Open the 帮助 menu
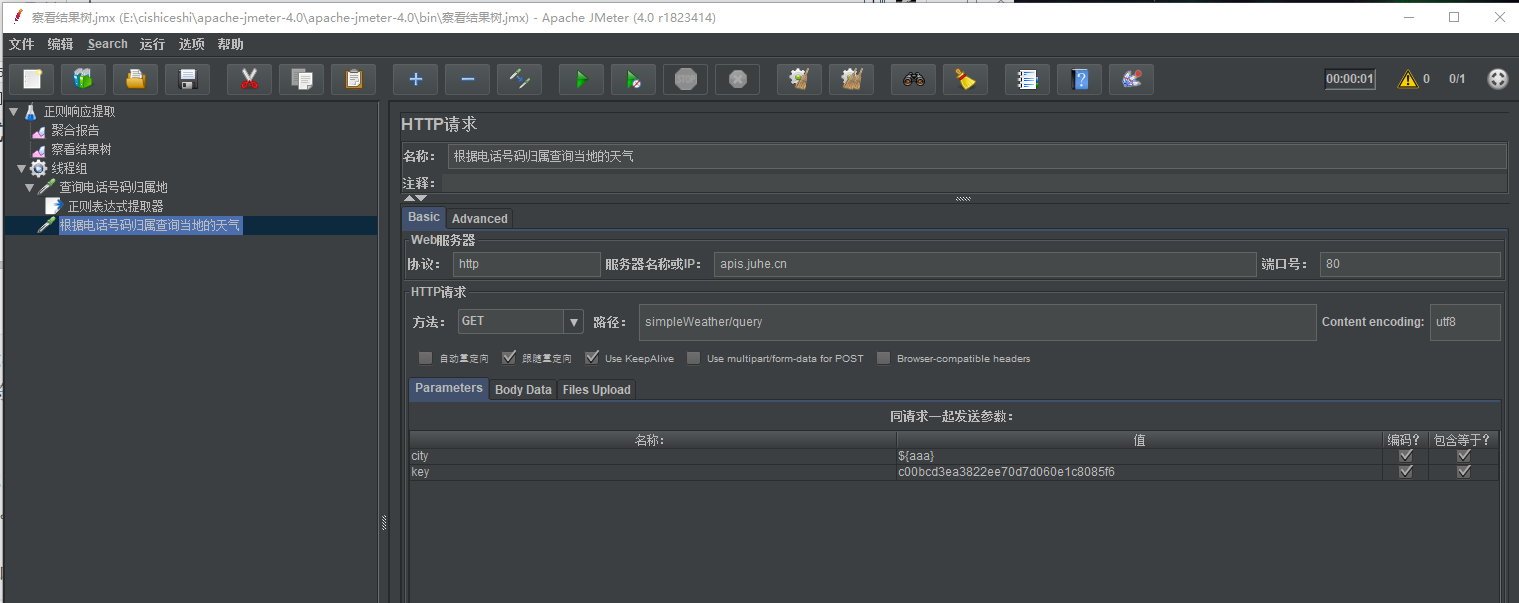This screenshot has height=603, width=1519. coord(230,44)
